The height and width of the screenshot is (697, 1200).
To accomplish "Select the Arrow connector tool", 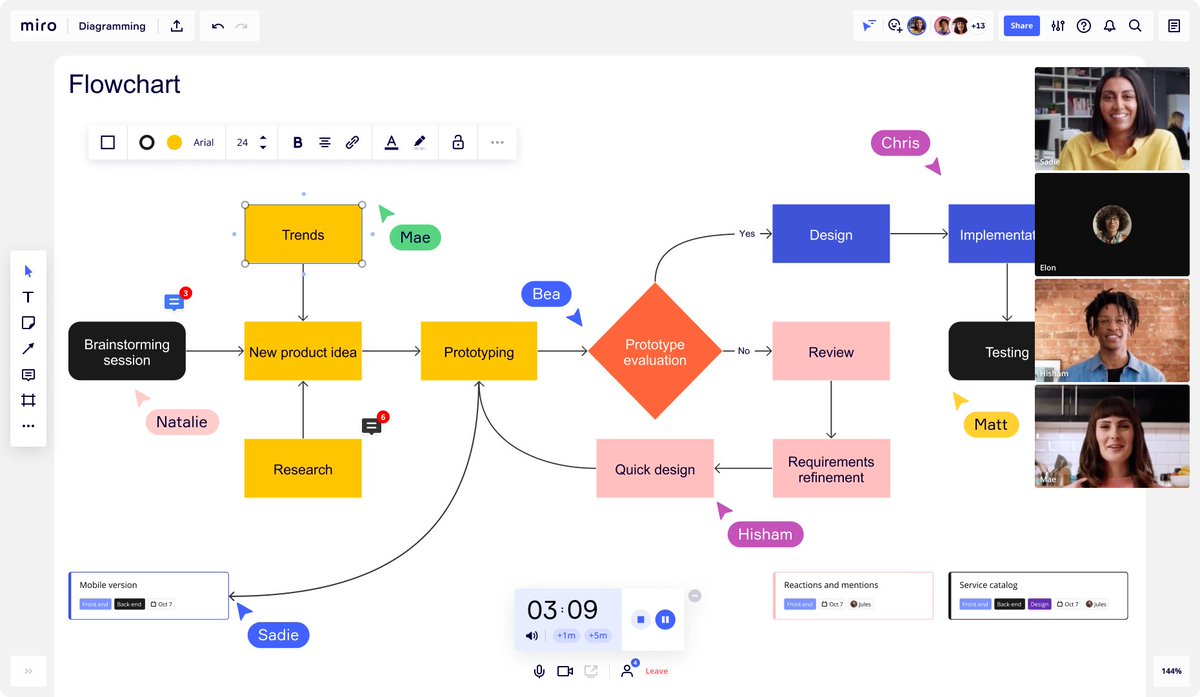I will (x=28, y=348).
